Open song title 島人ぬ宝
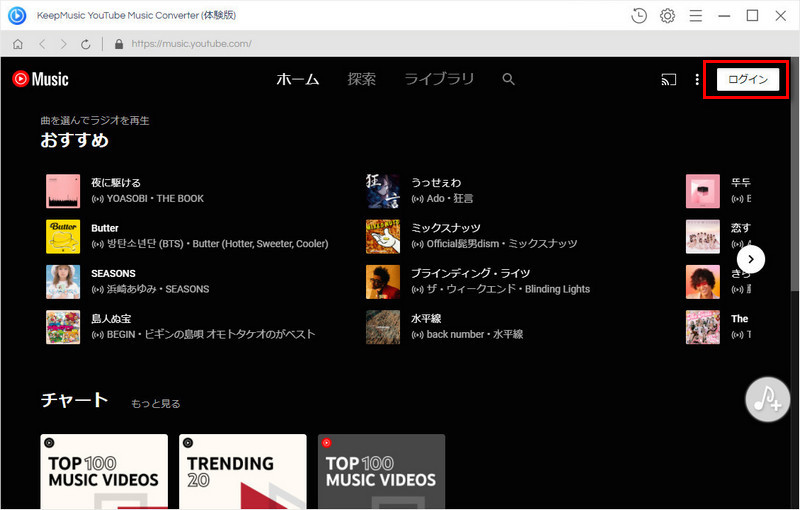This screenshot has width=800, height=510. click(111, 319)
